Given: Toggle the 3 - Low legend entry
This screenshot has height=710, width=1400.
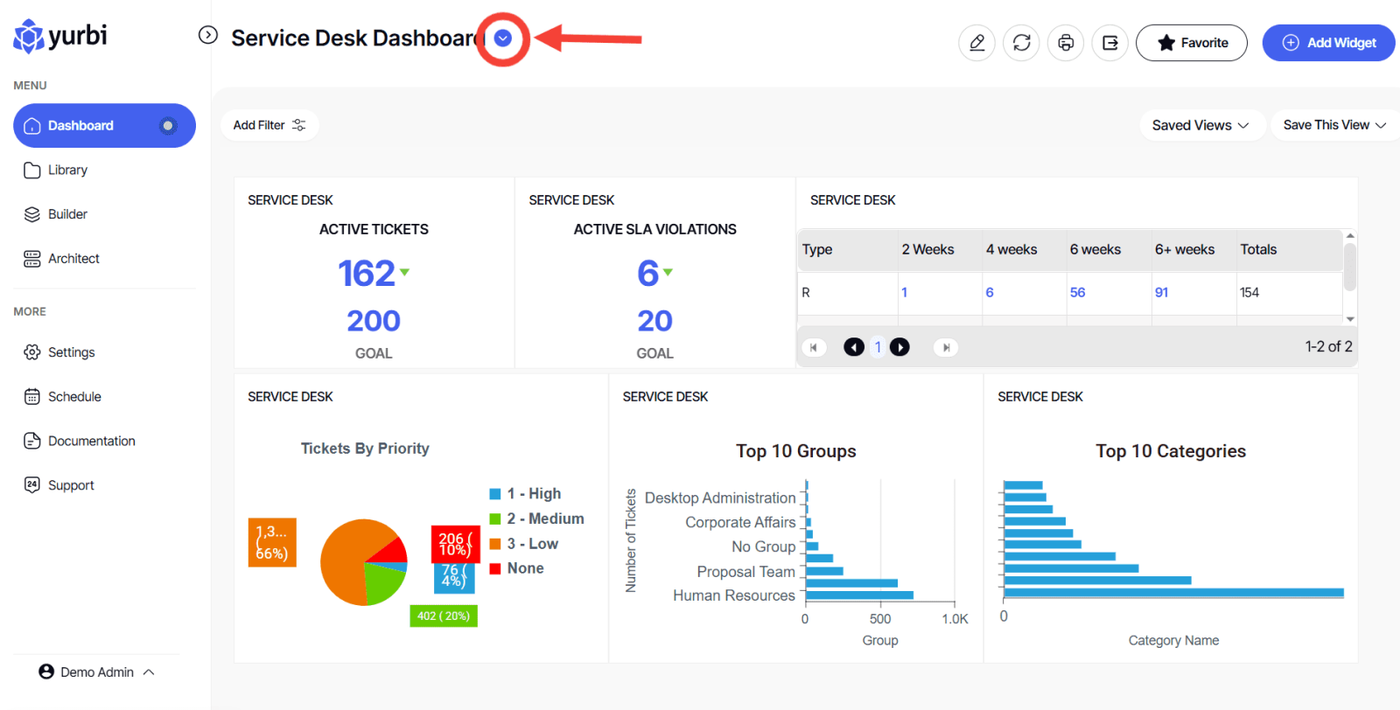Looking at the screenshot, I should click(x=524, y=544).
